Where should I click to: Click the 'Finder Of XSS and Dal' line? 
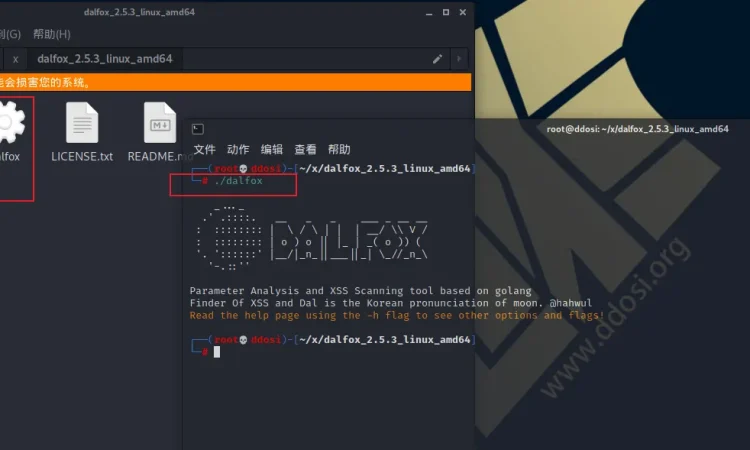pos(390,303)
